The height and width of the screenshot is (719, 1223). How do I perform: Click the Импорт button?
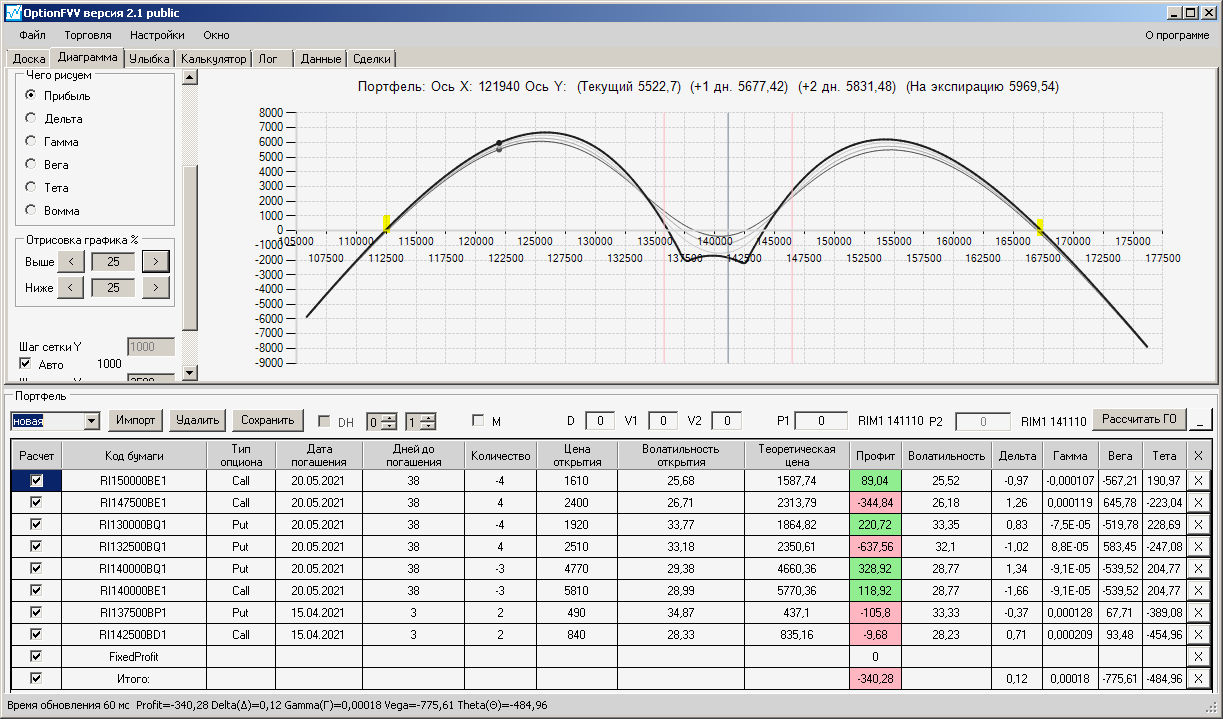(x=136, y=420)
